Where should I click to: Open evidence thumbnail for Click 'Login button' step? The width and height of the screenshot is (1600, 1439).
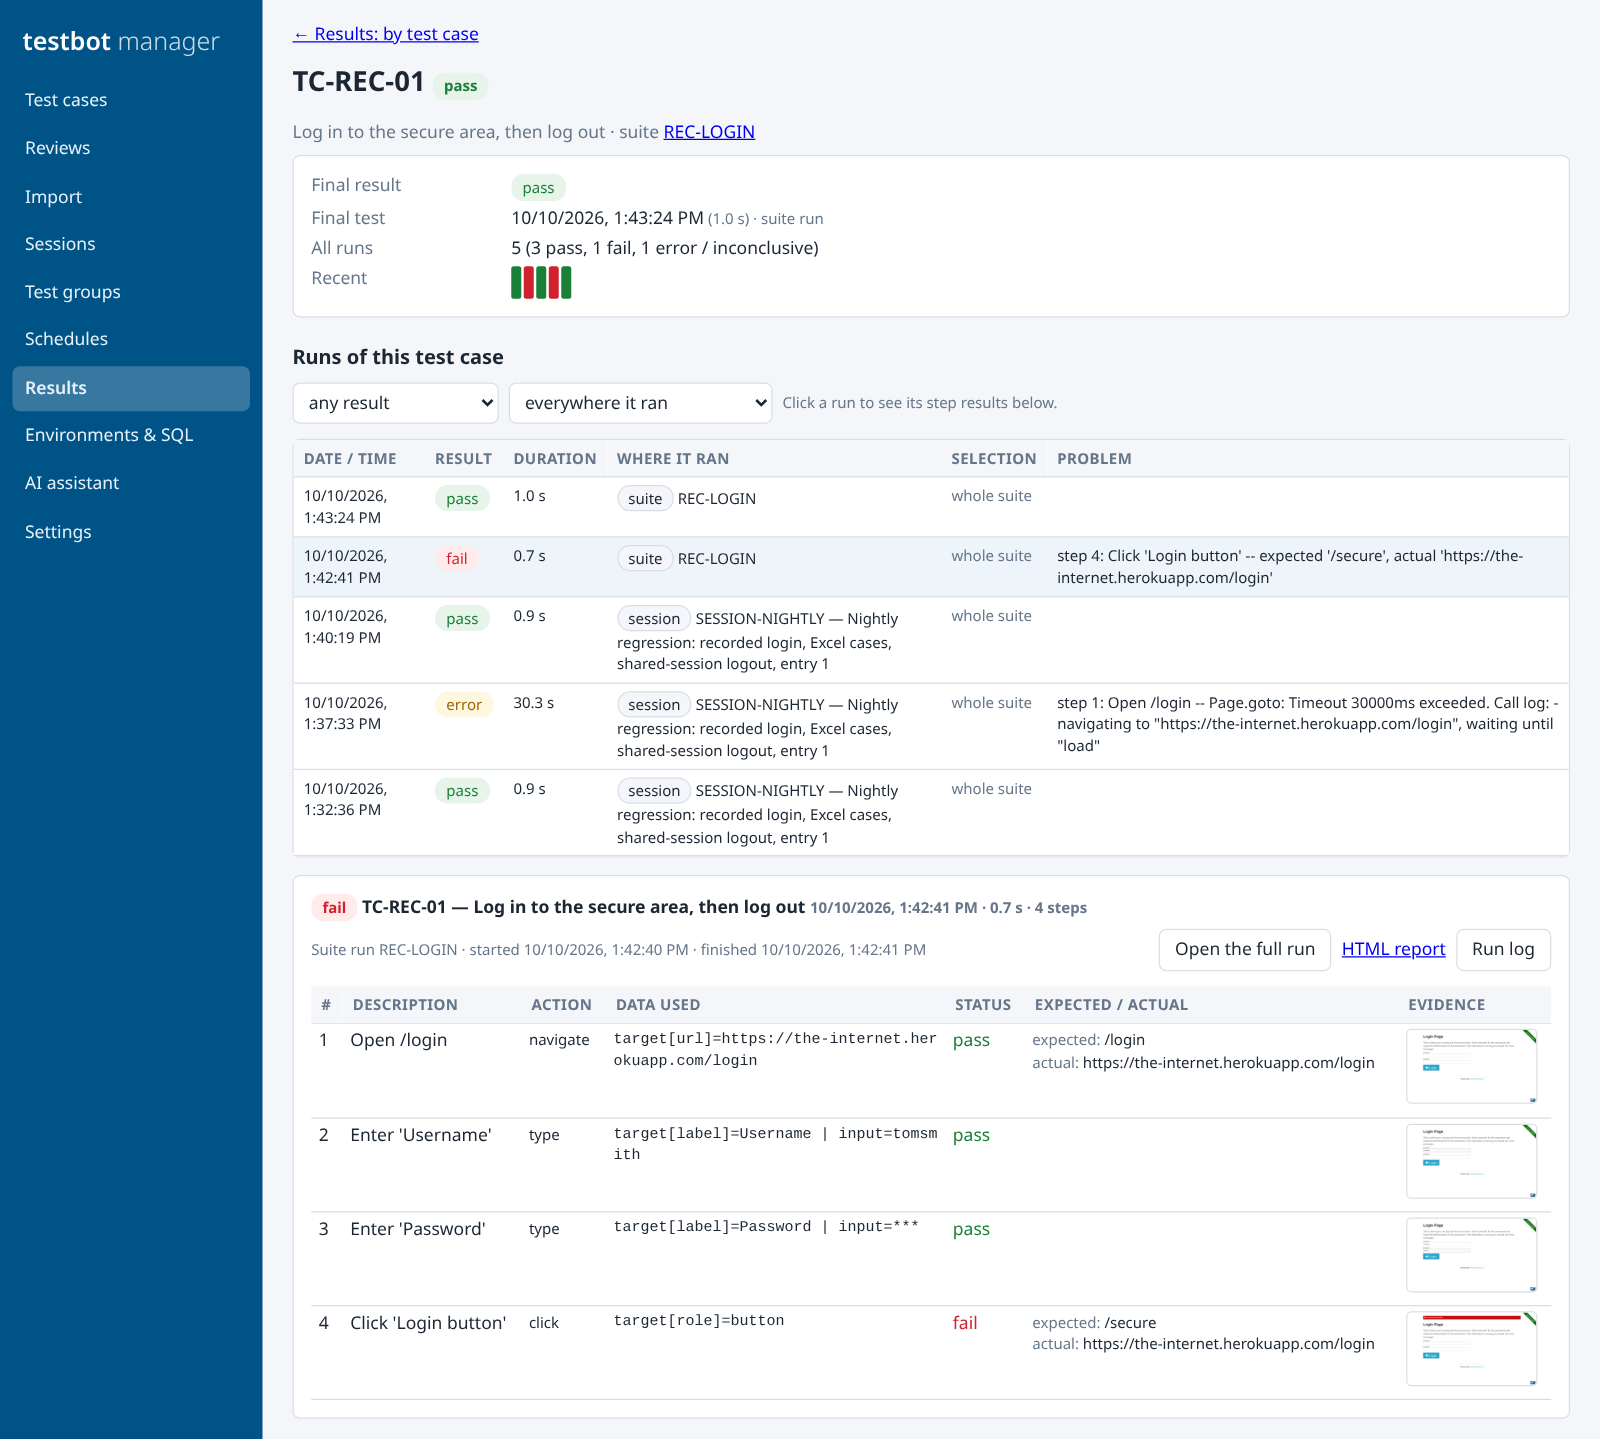pos(1471,1349)
